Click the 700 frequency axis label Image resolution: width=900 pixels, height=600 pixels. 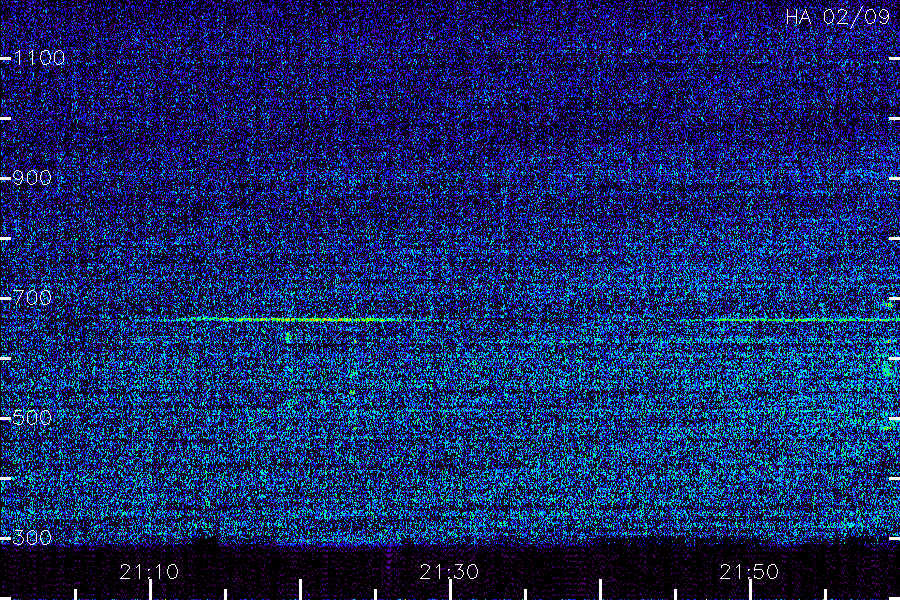(32, 298)
